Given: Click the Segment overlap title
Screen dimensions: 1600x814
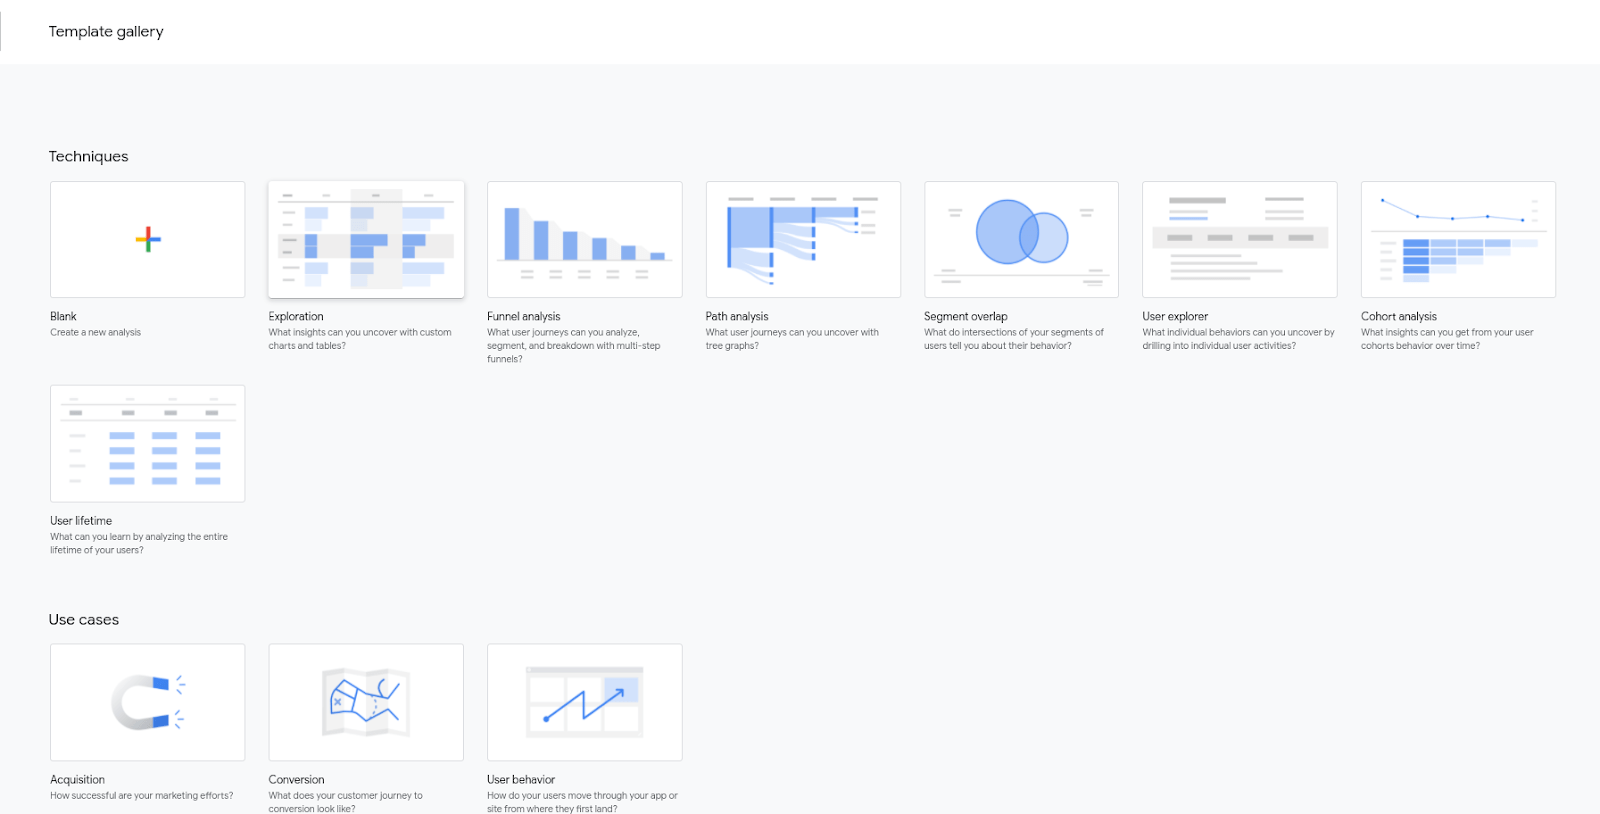Looking at the screenshot, I should tap(966, 316).
